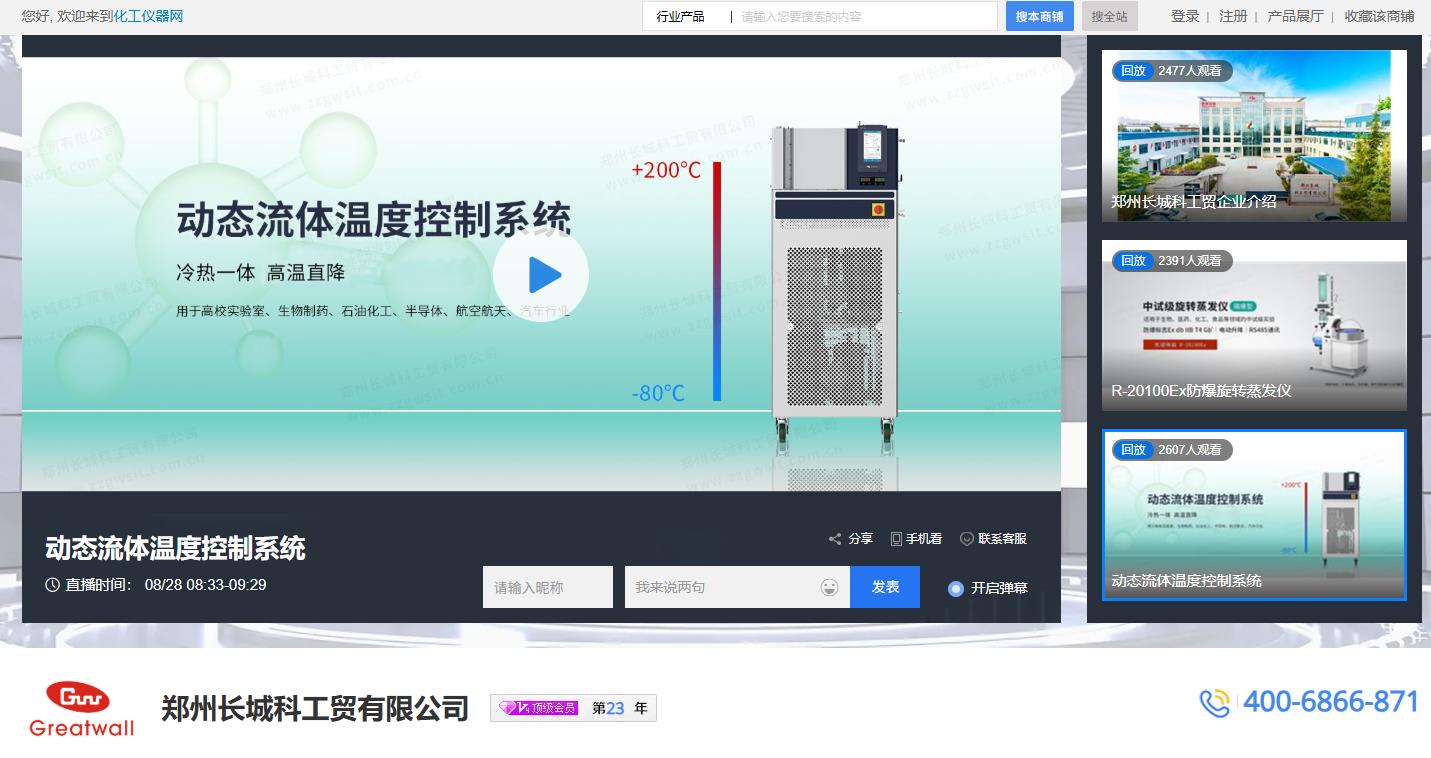Image resolution: width=1431 pixels, height=758 pixels.
Task: Click the 直播时间 08/28 08:33-09:29 text
Action: click(166, 585)
